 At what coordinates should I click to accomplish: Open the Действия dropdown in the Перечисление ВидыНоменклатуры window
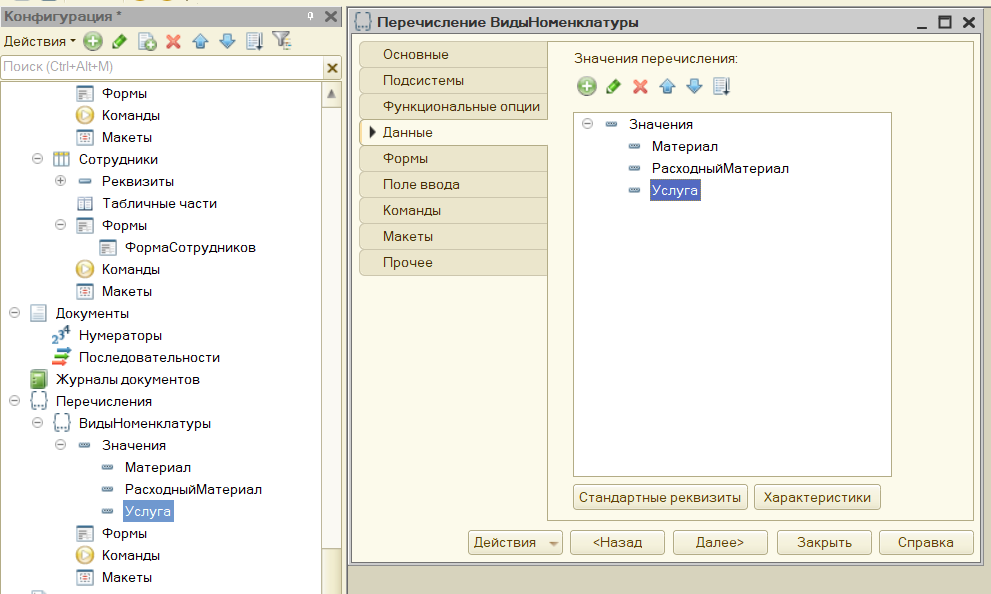515,542
